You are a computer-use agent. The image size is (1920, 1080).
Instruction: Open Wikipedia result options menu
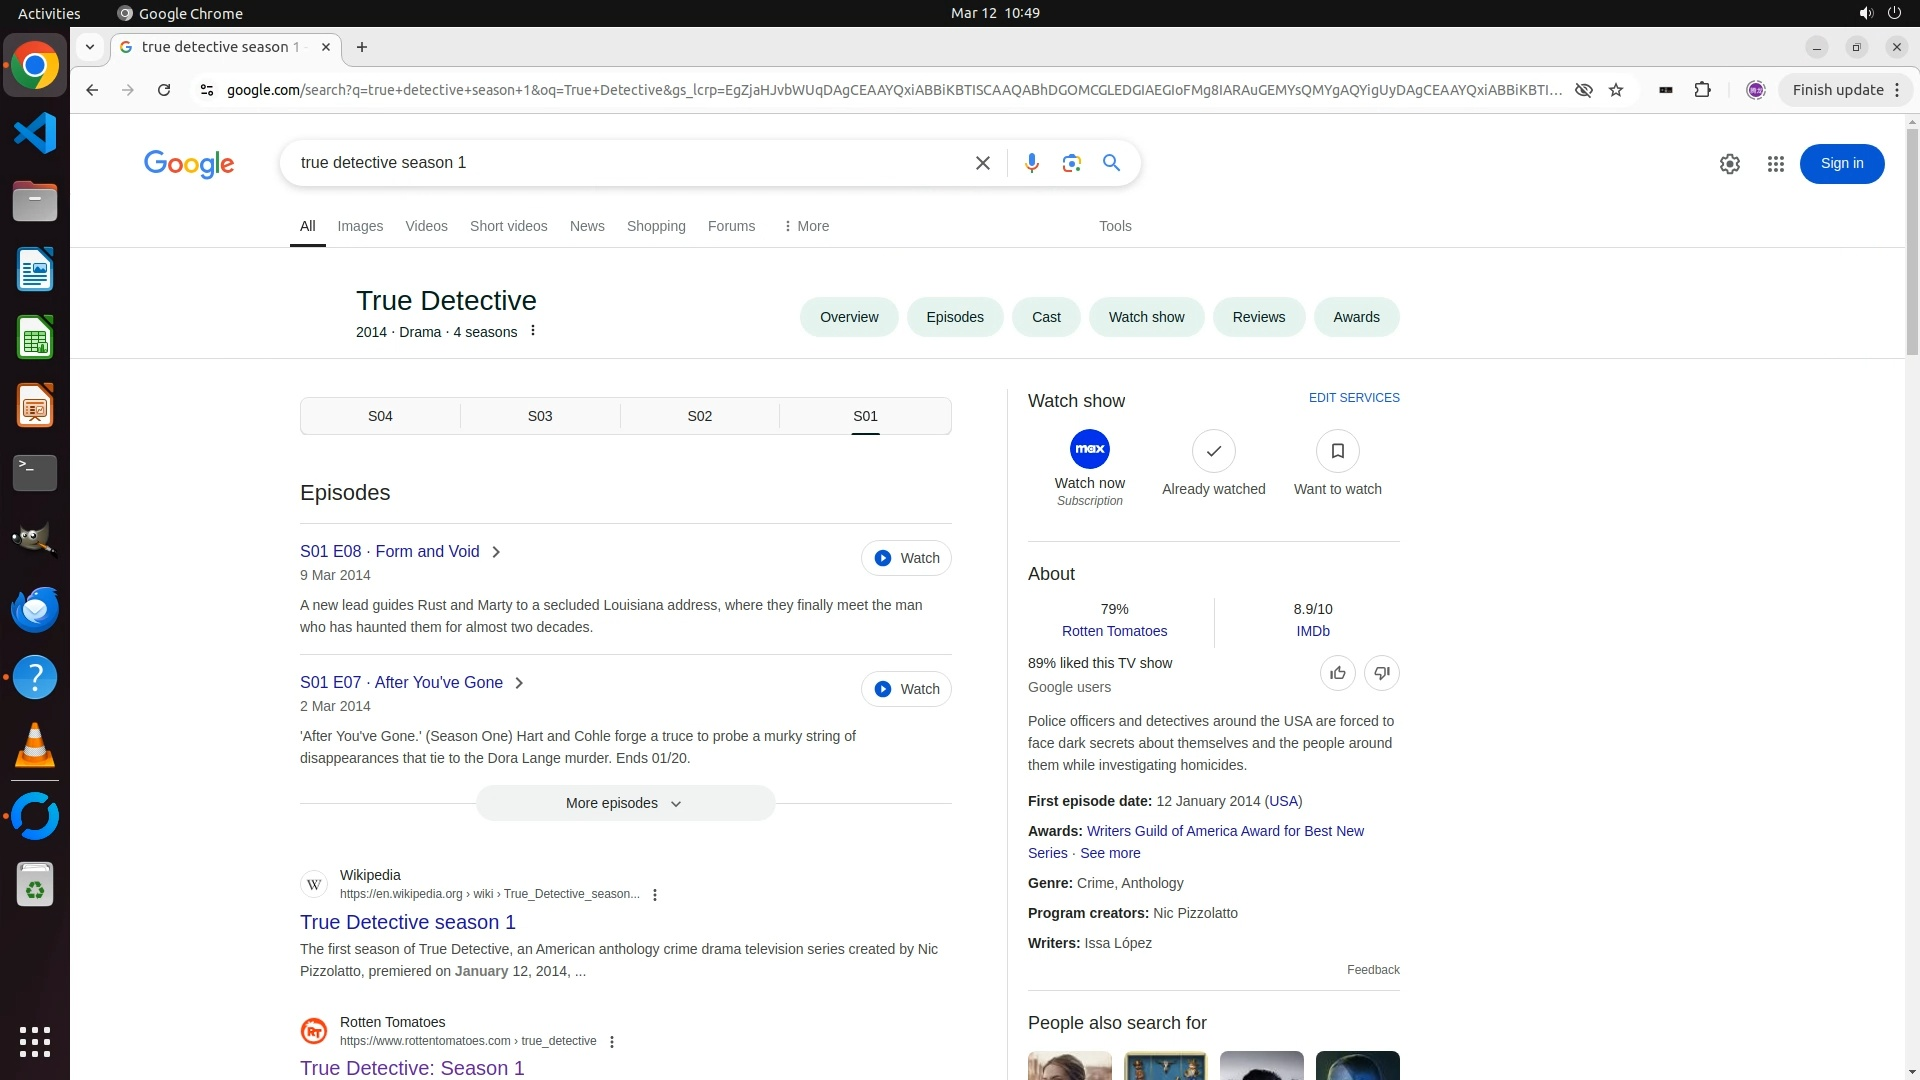point(655,895)
